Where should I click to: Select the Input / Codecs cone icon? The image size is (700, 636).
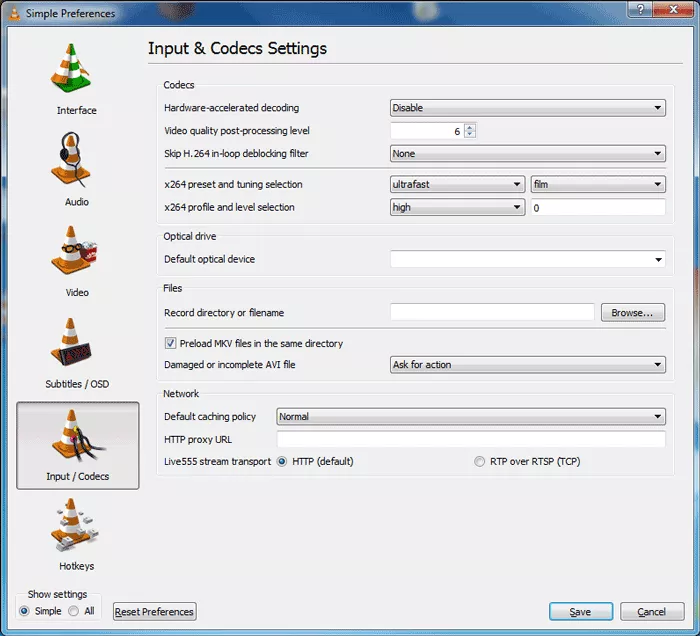[x=77, y=436]
